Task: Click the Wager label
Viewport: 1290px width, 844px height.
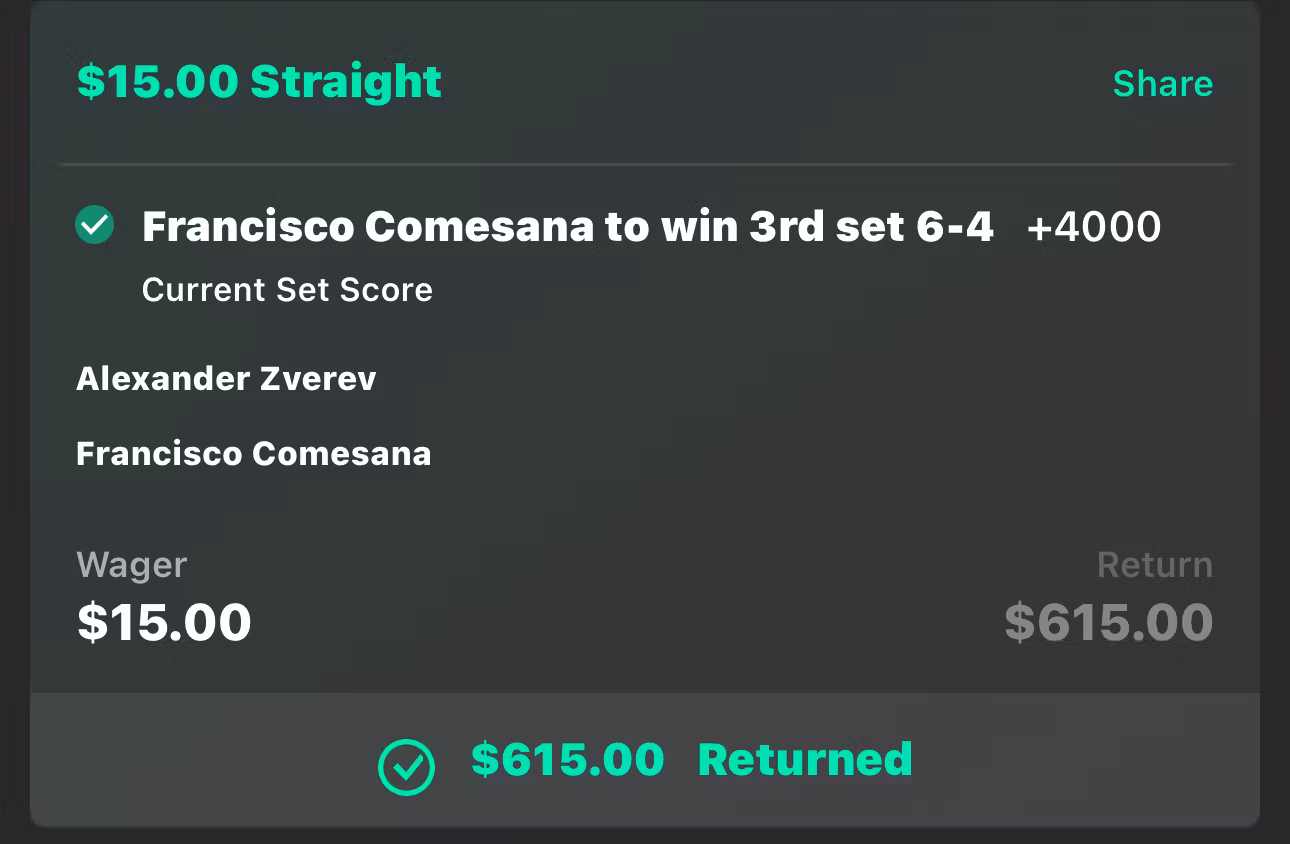Action: pos(131,565)
